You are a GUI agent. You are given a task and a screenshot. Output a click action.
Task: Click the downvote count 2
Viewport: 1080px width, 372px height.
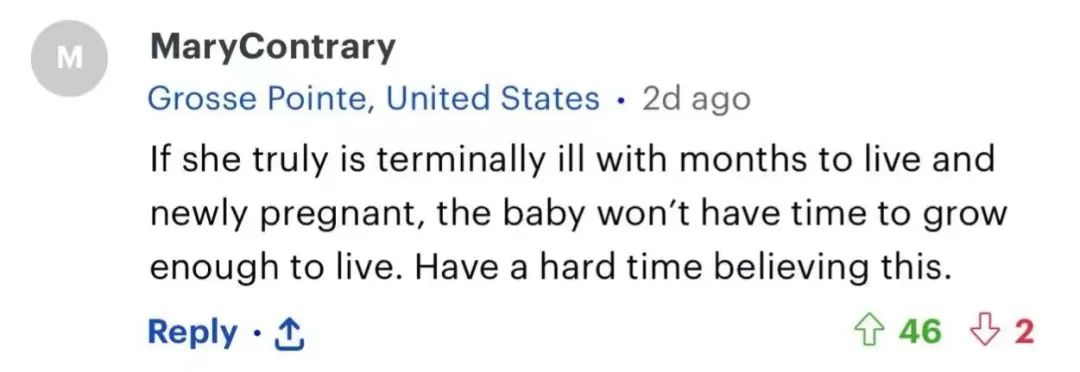click(1024, 332)
